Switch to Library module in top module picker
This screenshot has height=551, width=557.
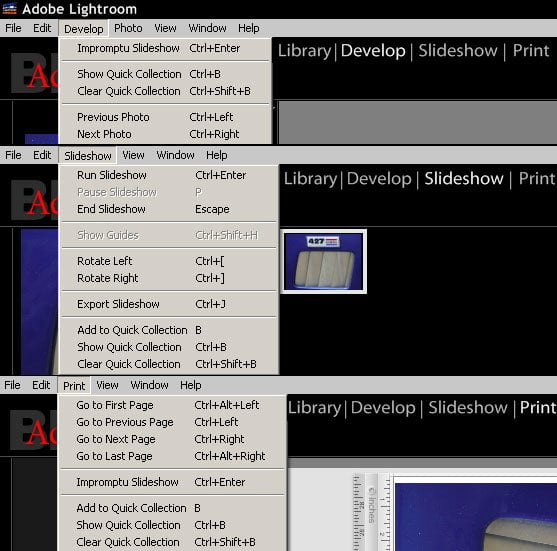[304, 50]
